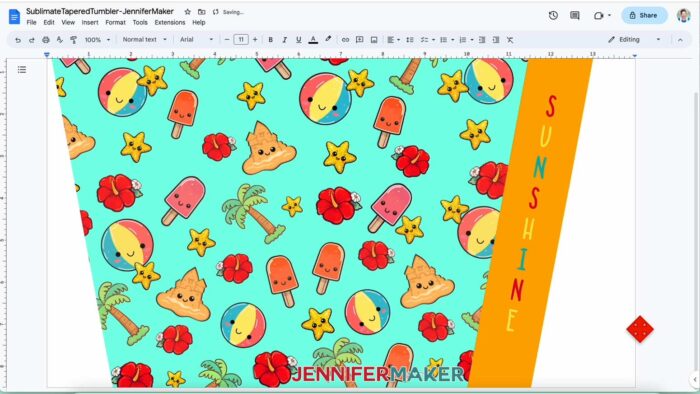Screen dimensions: 700x394
Task: Click the left indent marker on ruler
Action: click(47, 55)
